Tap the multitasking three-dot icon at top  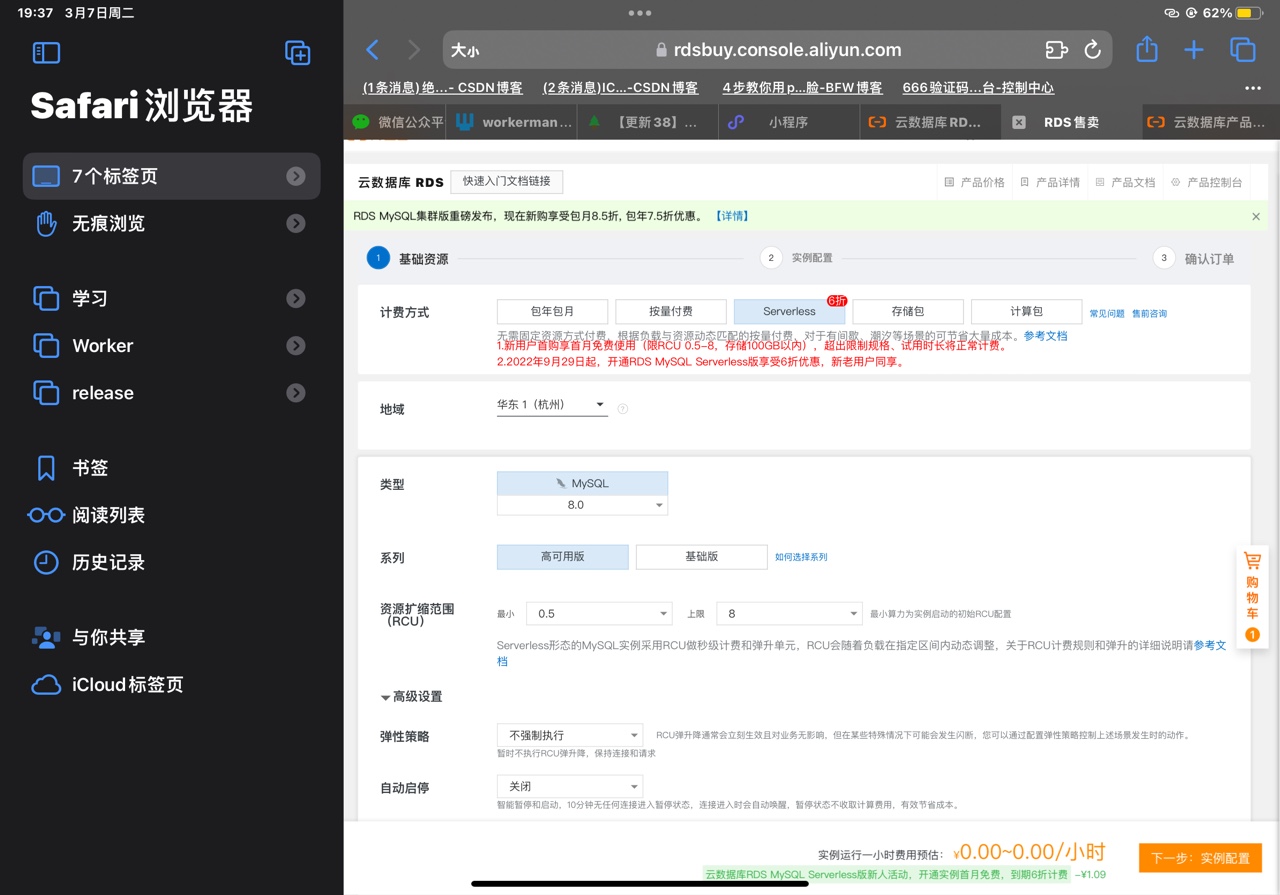[640, 13]
